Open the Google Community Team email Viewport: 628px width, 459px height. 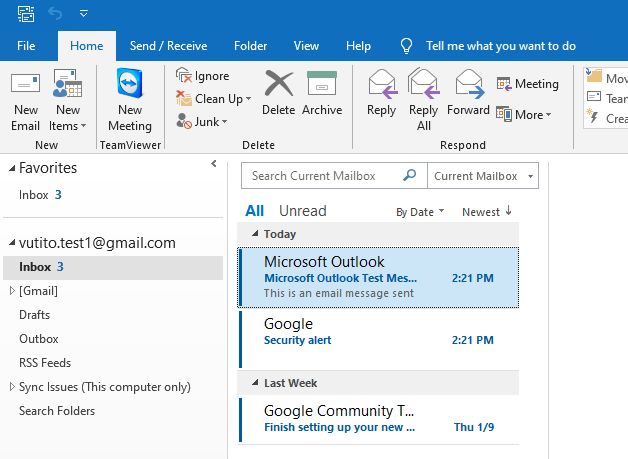point(378,420)
